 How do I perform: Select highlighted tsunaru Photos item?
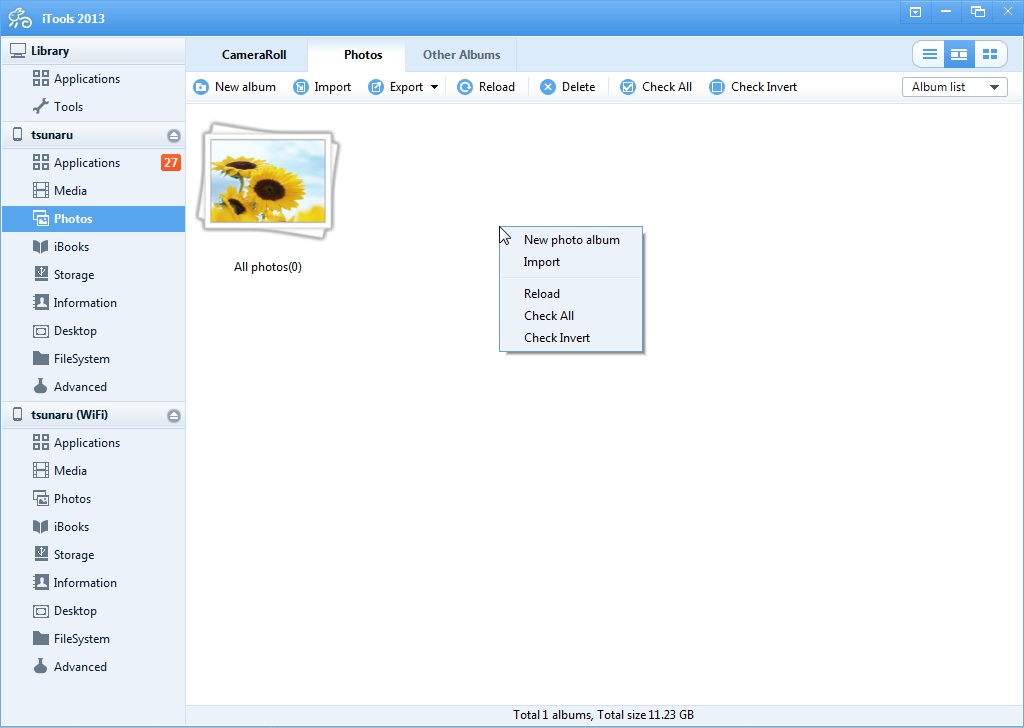93,219
